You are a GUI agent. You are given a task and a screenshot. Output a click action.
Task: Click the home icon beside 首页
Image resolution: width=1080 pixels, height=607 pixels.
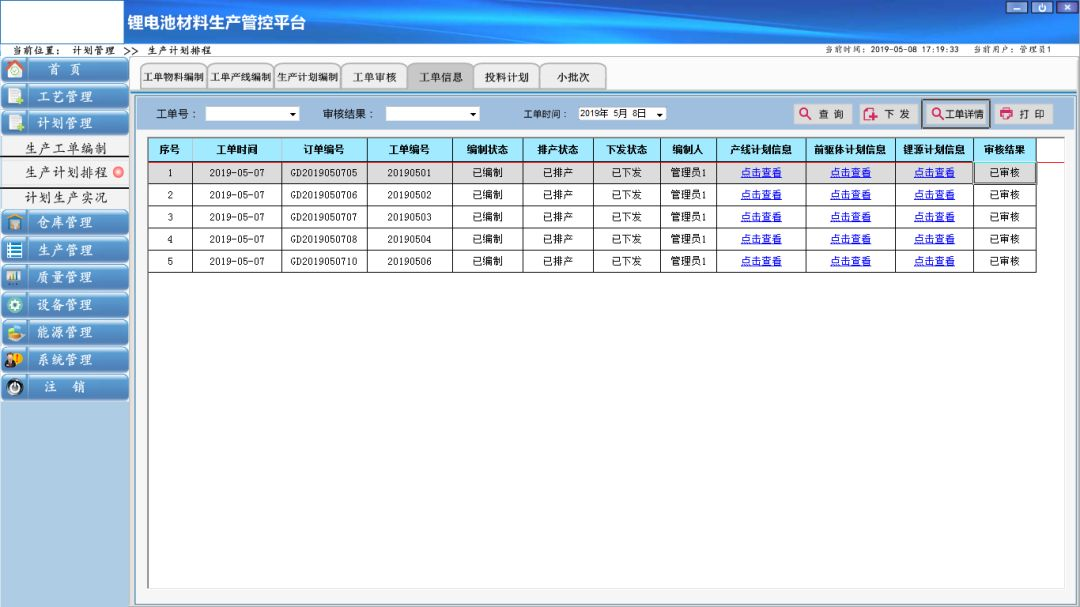point(14,70)
